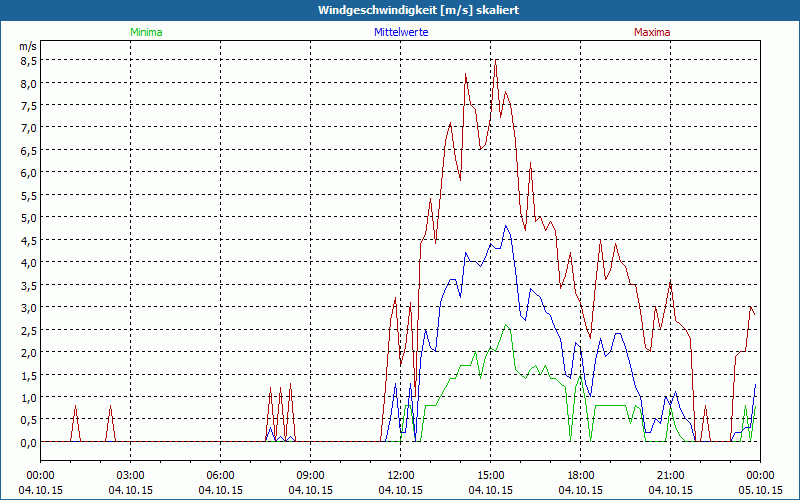This screenshot has width=800, height=500.
Task: Click the 6,5 y-axis value
Action: pos(28,151)
